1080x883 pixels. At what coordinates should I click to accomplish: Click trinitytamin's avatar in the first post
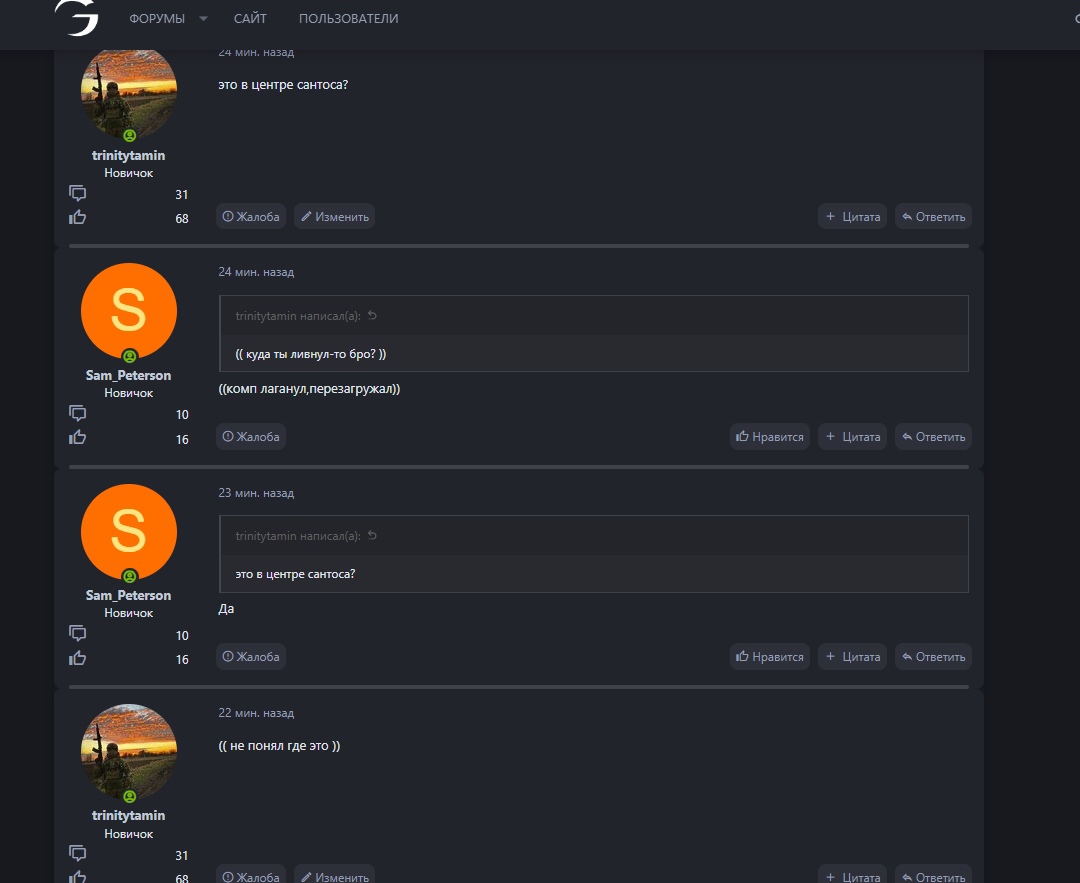click(x=129, y=94)
